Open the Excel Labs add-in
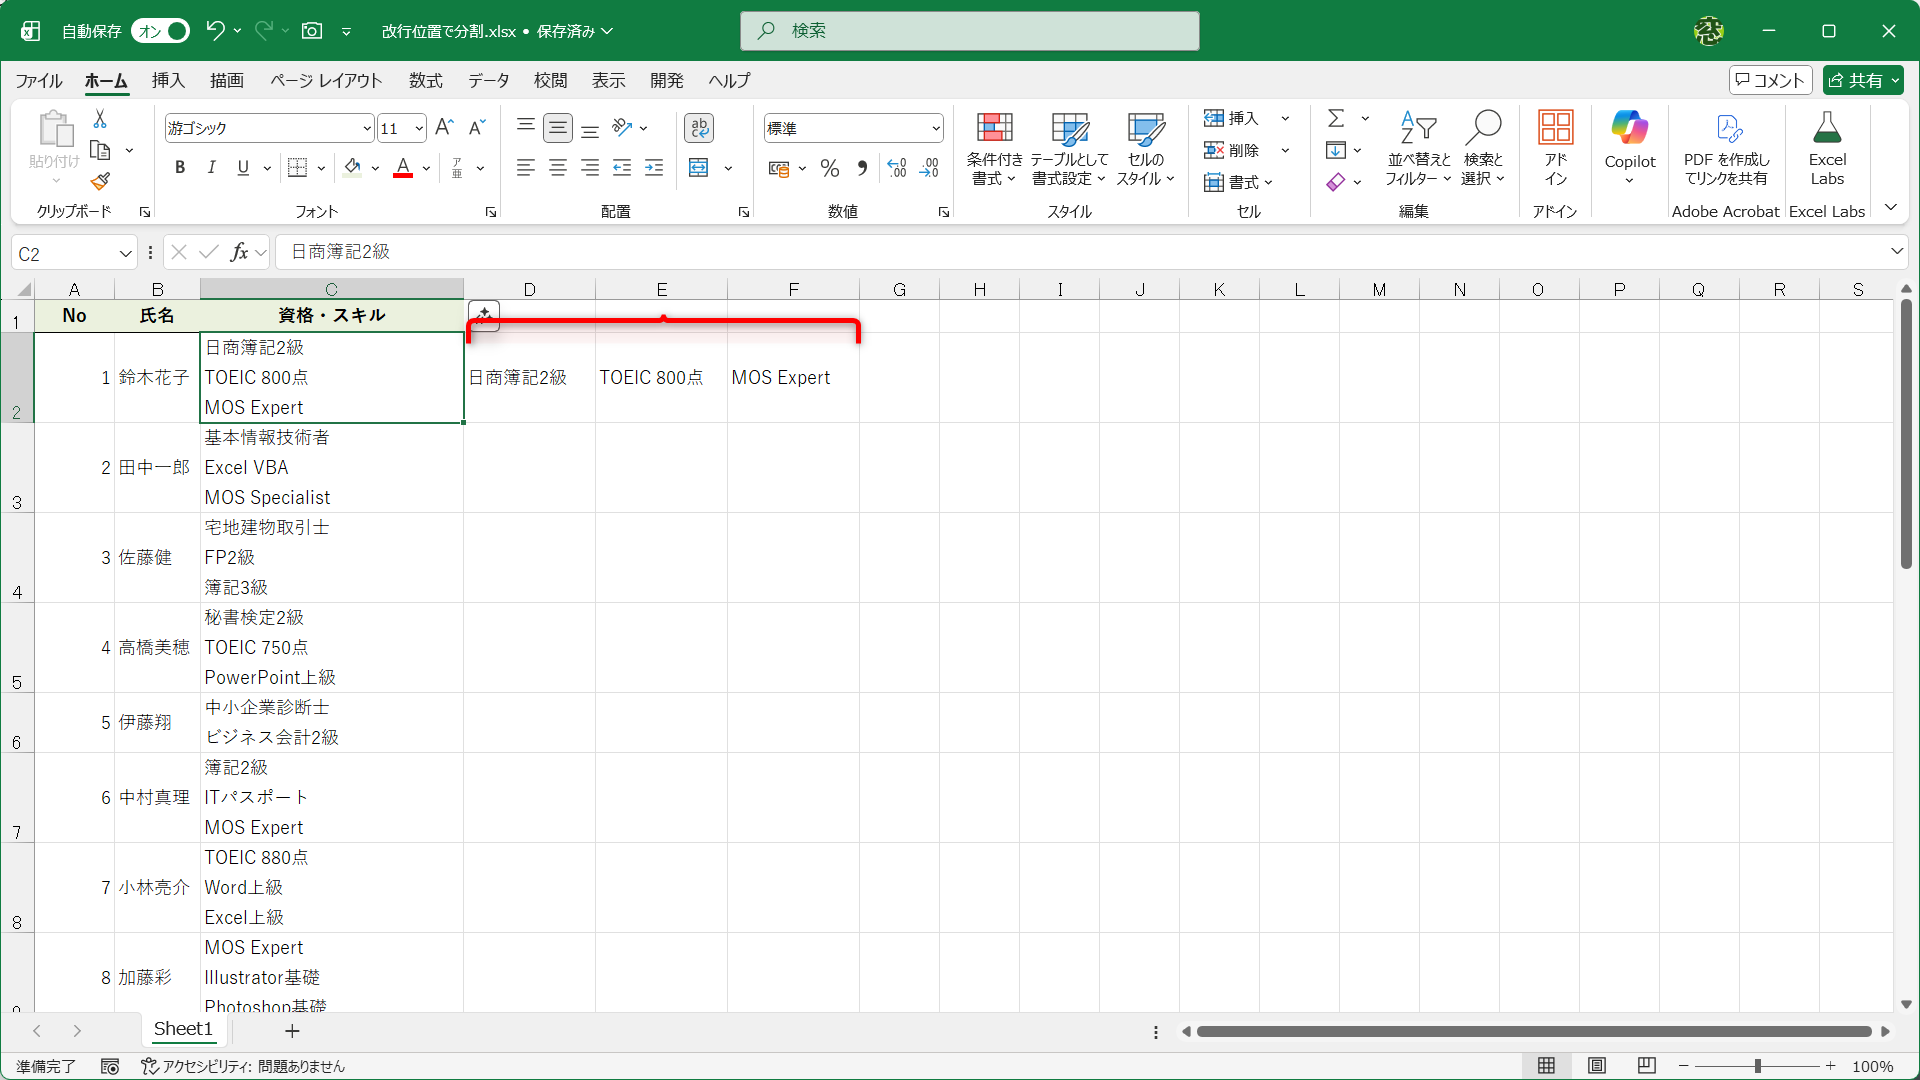The width and height of the screenshot is (1920, 1080). [x=1826, y=148]
